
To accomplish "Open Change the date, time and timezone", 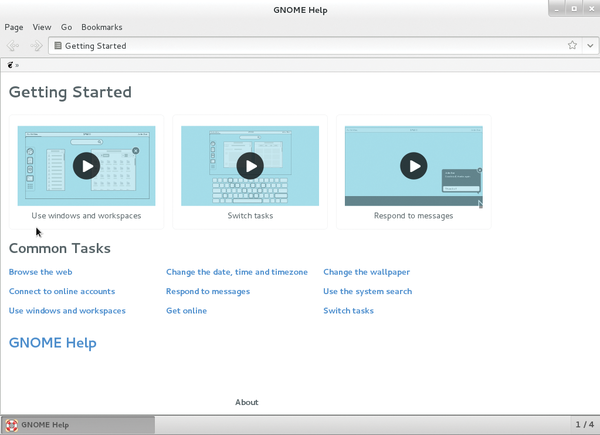I will click(237, 272).
